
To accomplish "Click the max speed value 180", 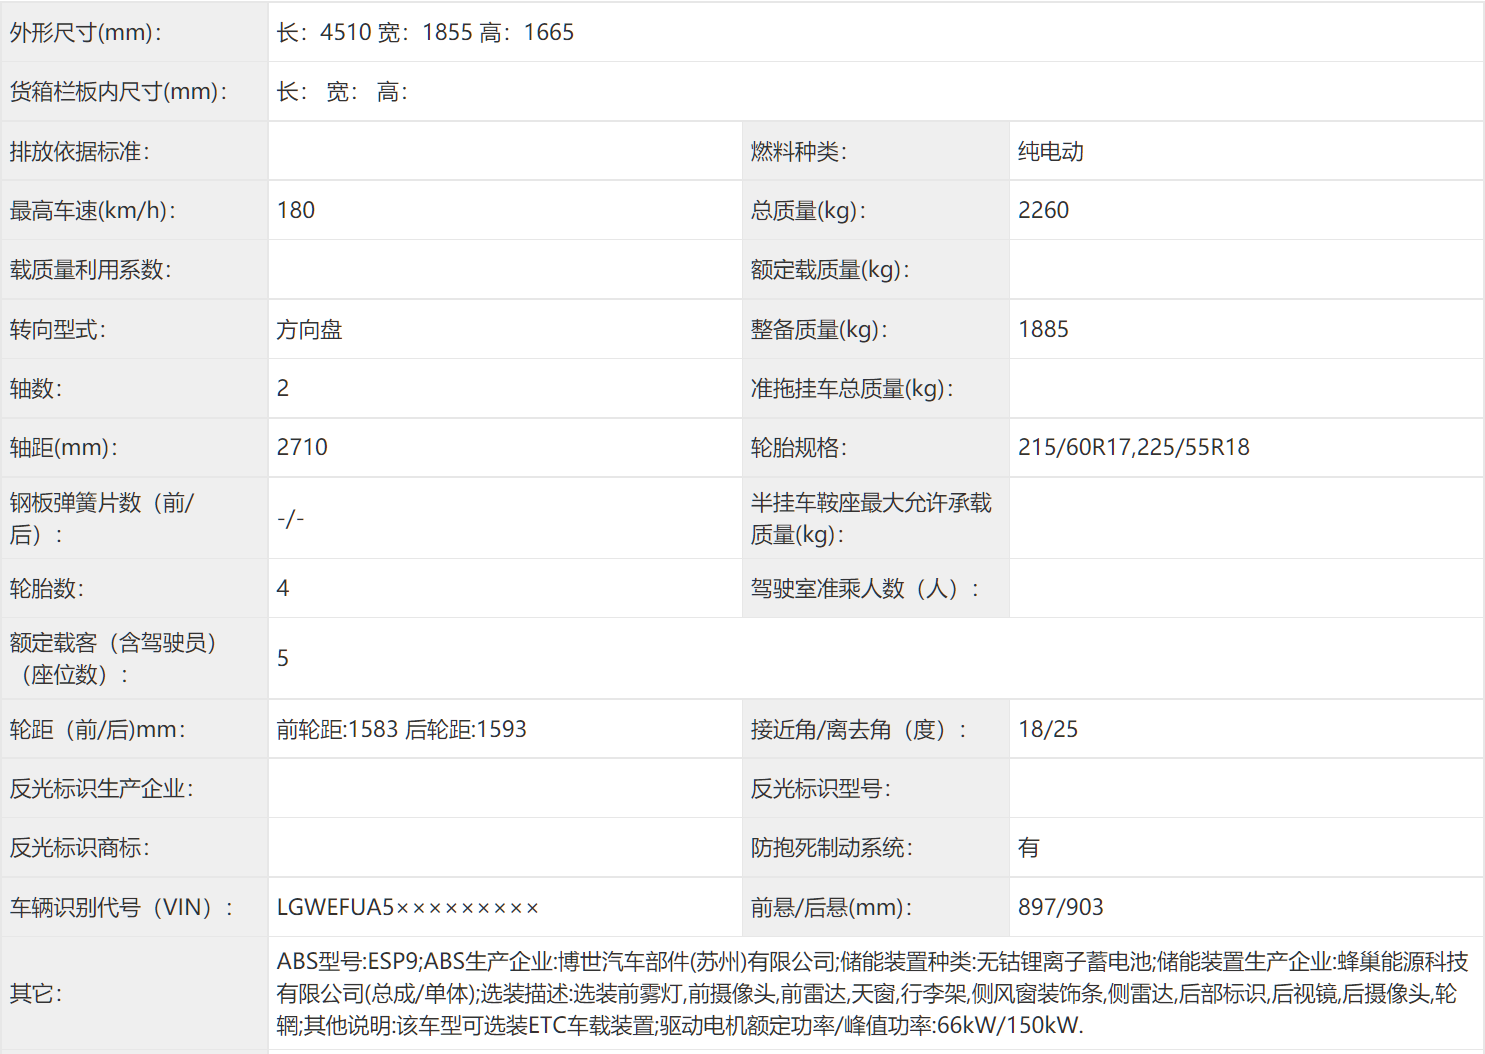I will 296,211.
